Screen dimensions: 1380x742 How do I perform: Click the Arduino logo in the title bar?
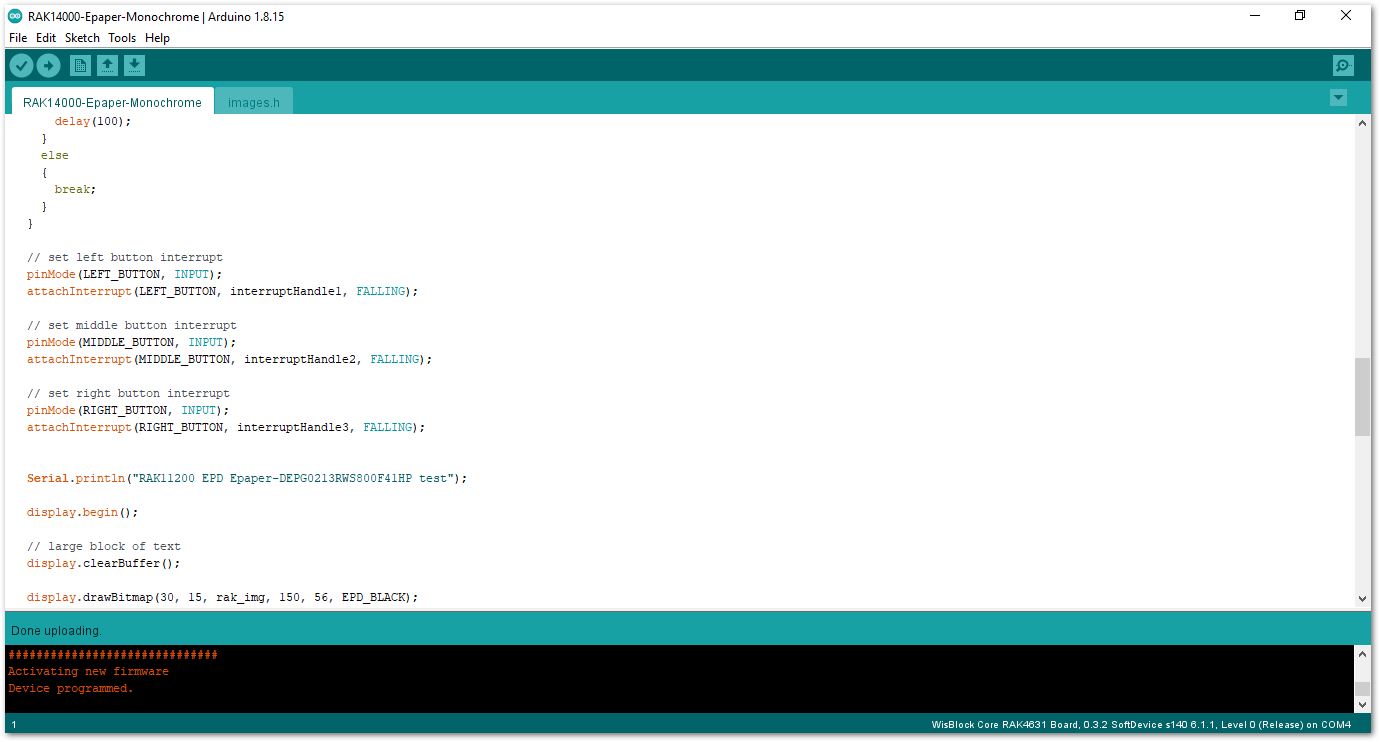[15, 16]
